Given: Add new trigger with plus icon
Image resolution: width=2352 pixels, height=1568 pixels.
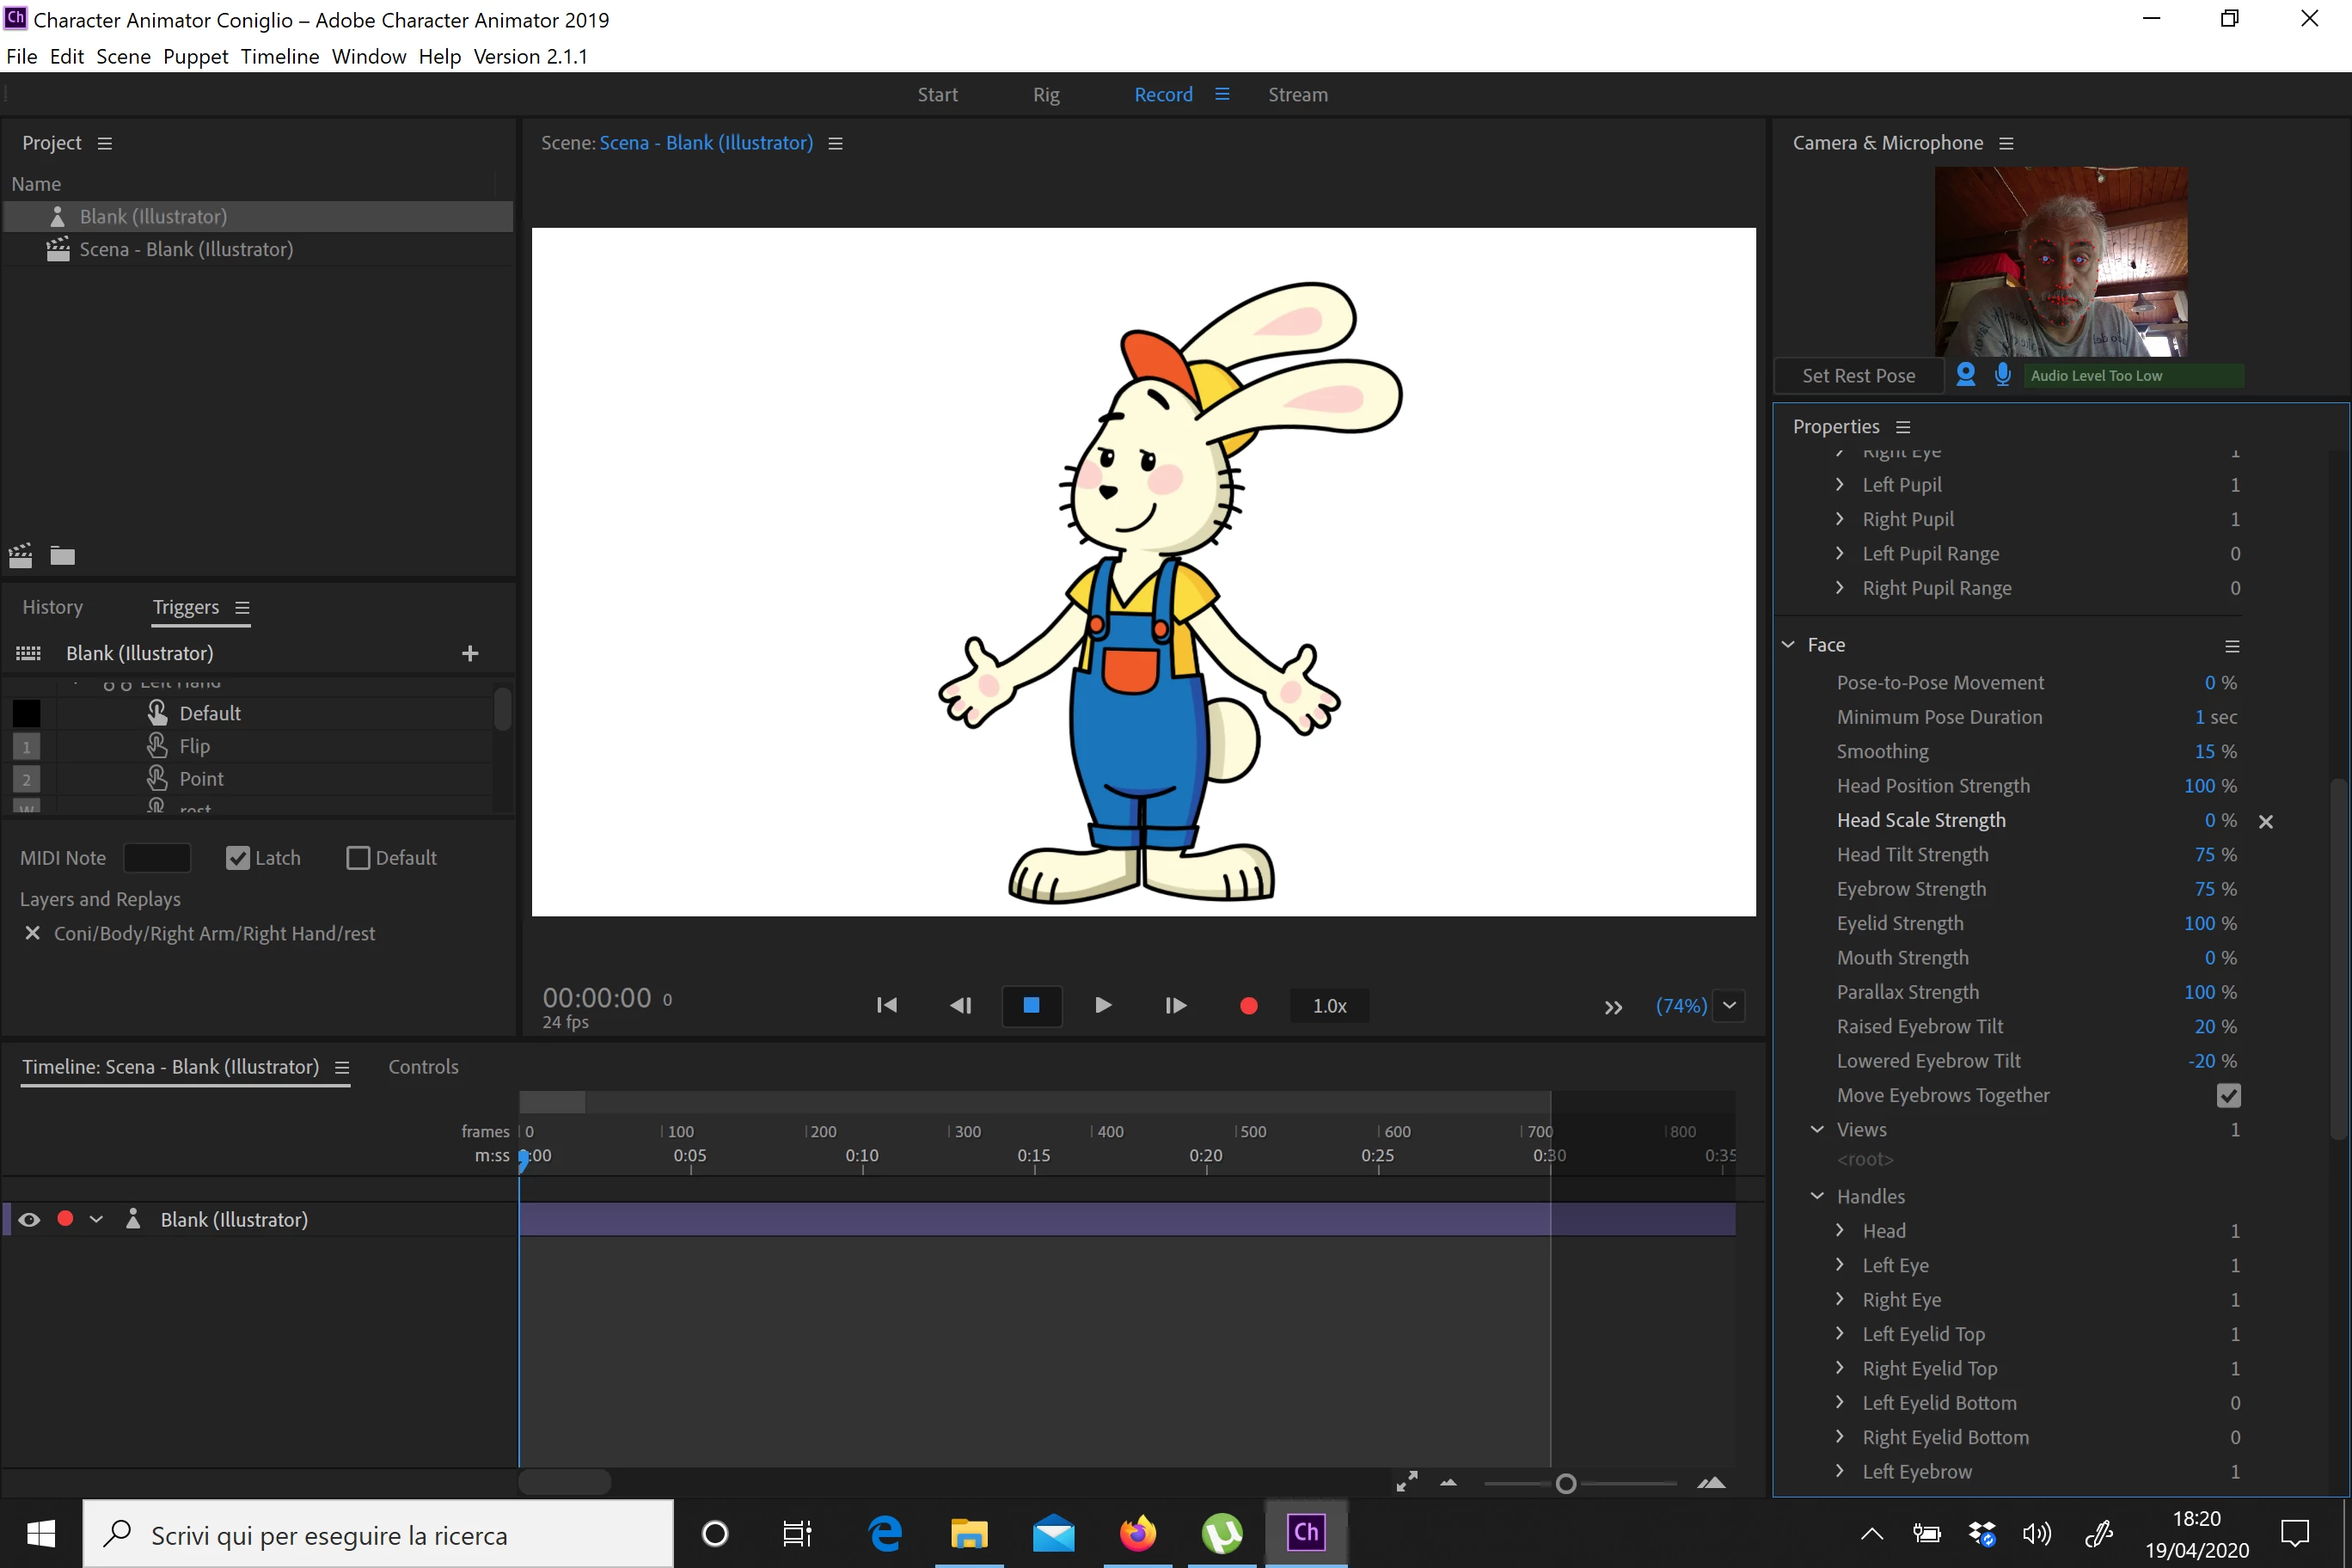Looking at the screenshot, I should point(470,653).
